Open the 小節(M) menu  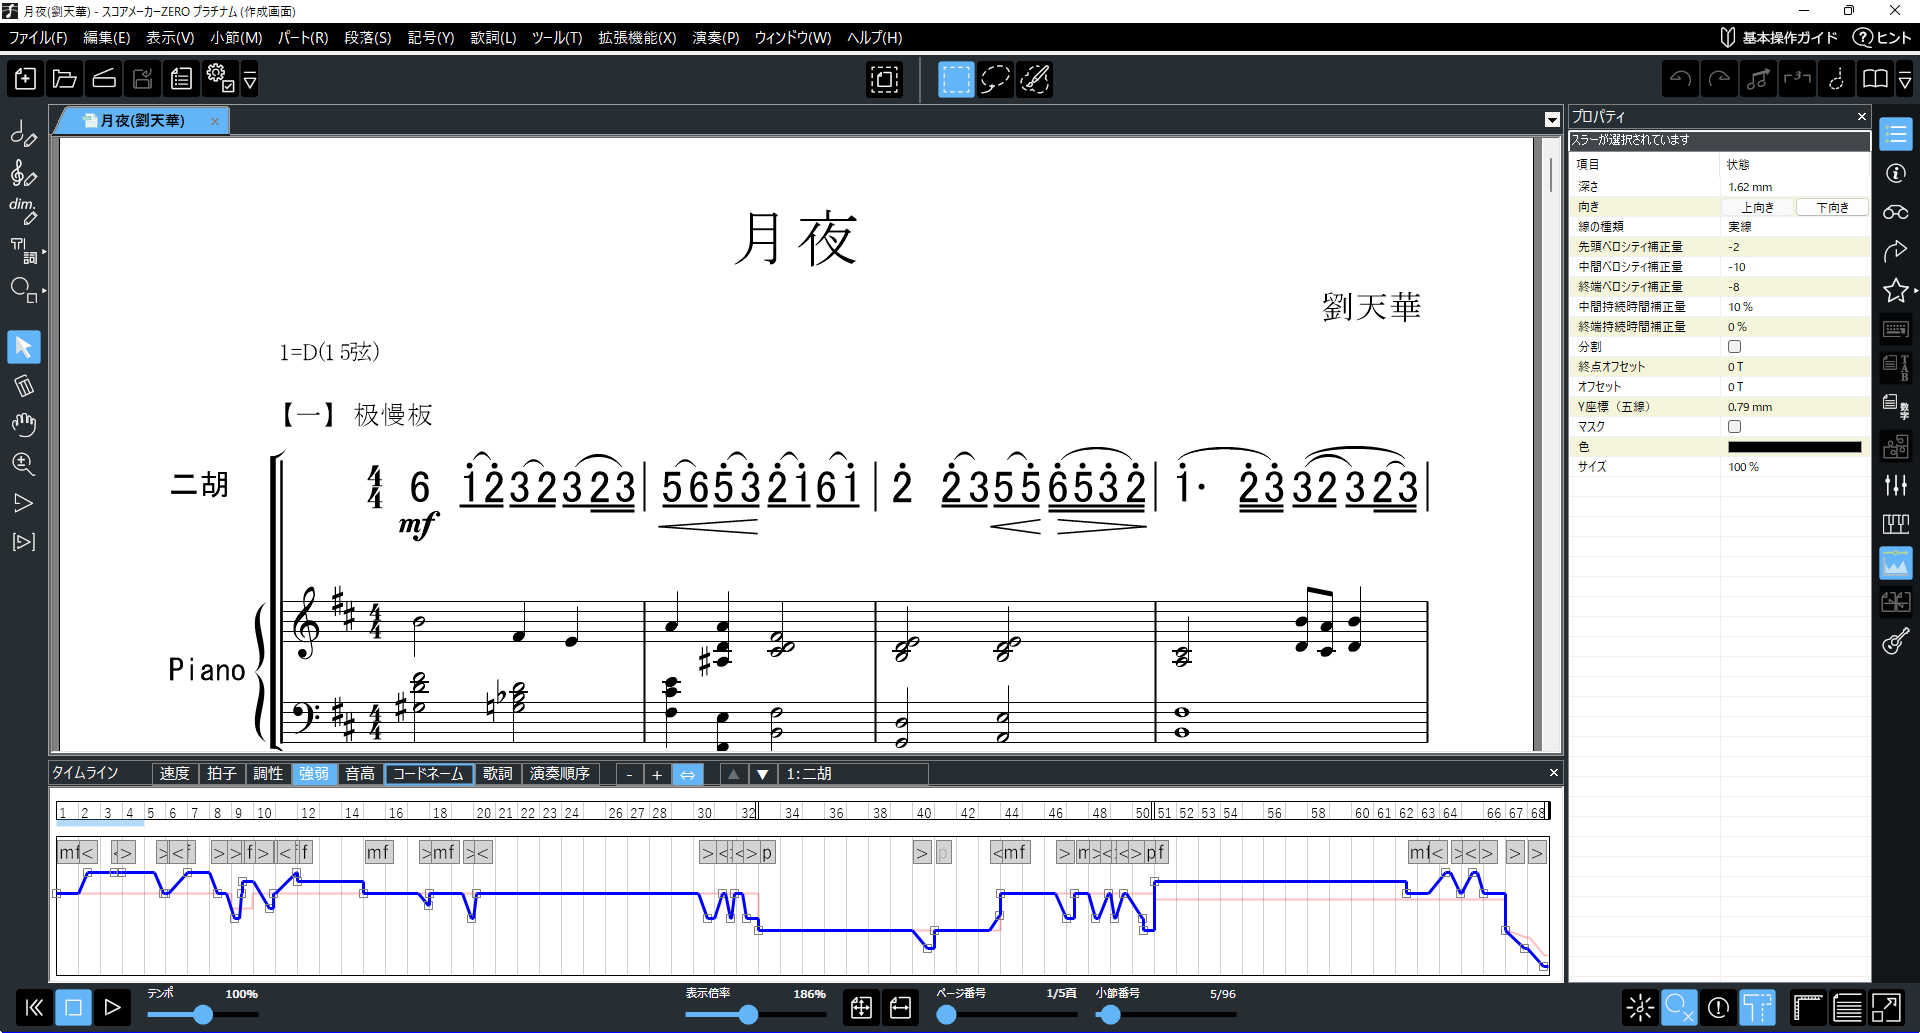coord(237,38)
